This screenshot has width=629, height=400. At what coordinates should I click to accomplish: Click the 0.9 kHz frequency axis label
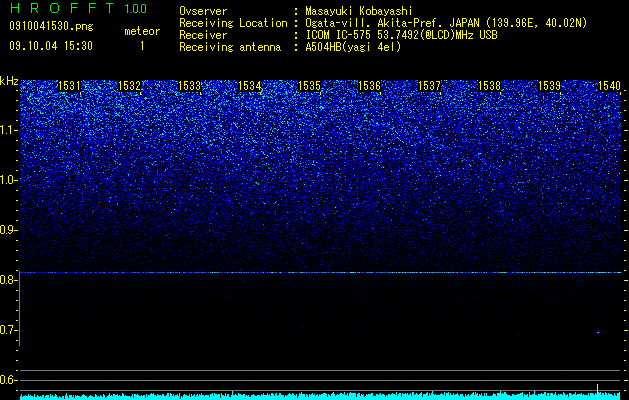(9, 230)
